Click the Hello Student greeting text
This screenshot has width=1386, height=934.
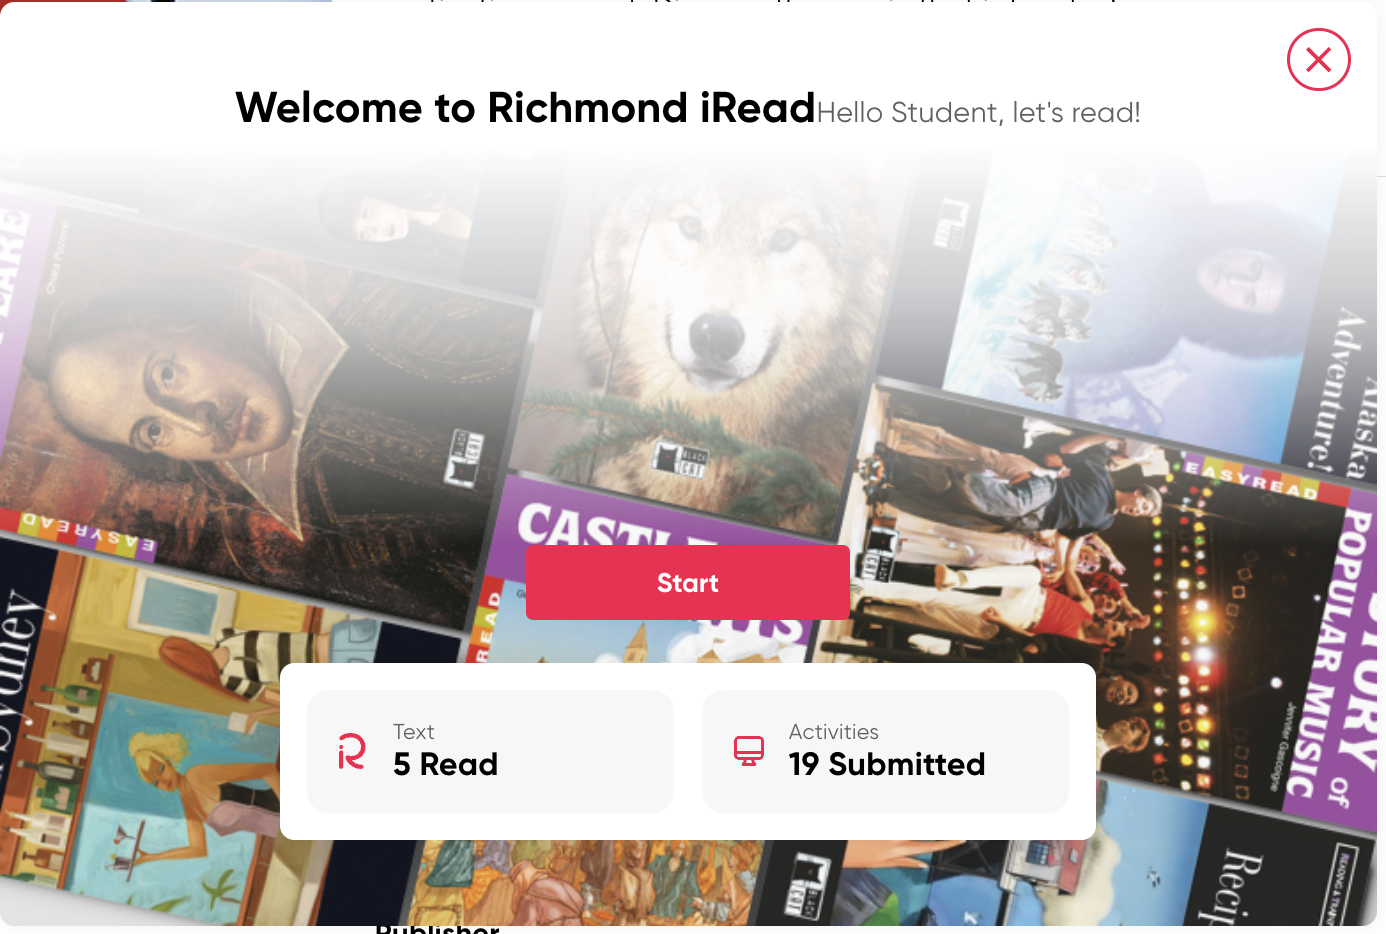click(x=978, y=113)
